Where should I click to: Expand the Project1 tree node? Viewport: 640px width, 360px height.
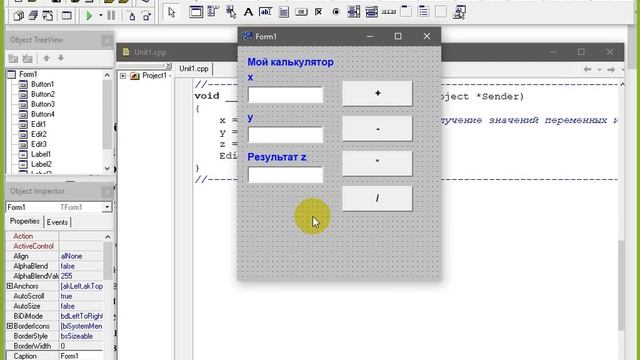[122, 76]
